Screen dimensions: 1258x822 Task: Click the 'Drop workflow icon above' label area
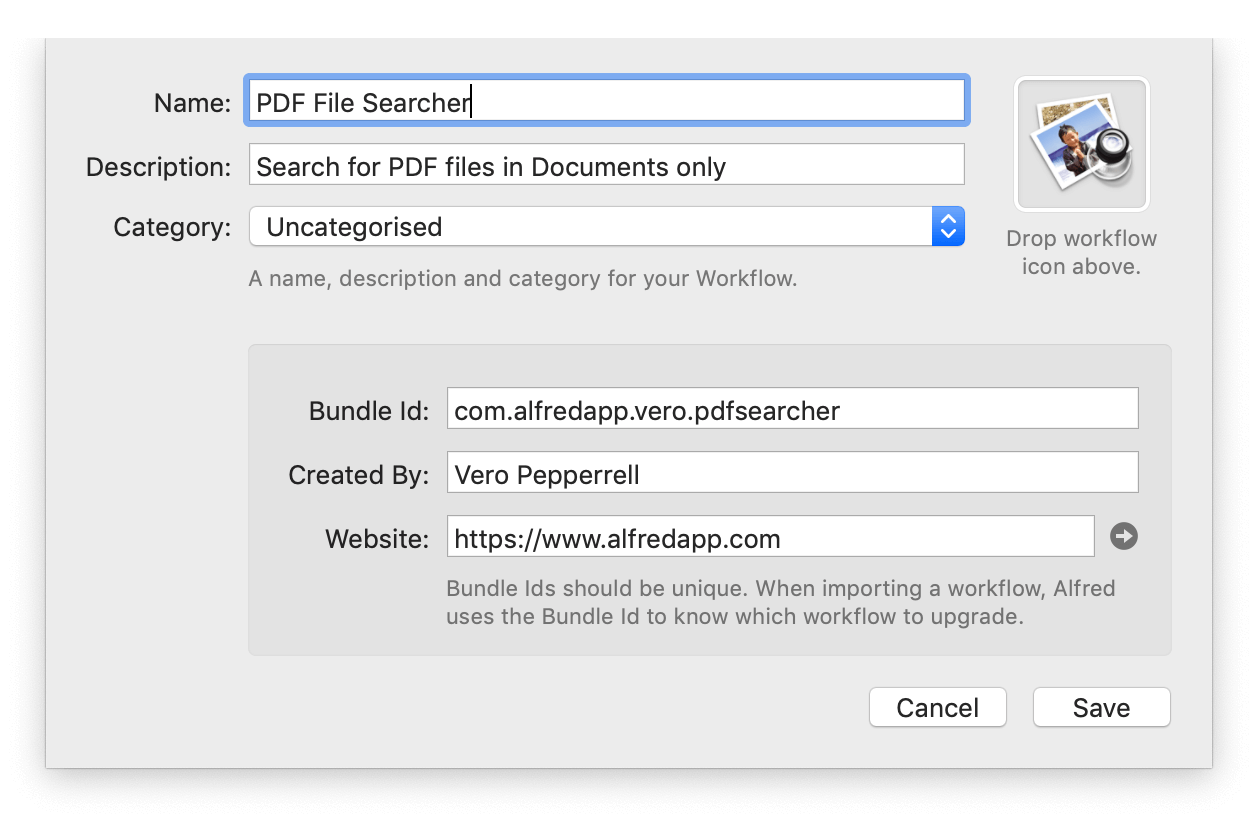[x=1081, y=253]
